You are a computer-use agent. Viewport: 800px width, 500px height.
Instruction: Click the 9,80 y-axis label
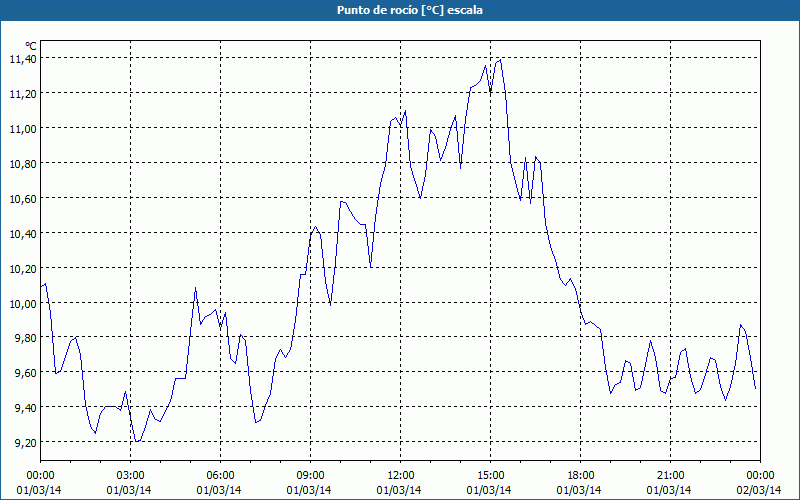[26, 338]
